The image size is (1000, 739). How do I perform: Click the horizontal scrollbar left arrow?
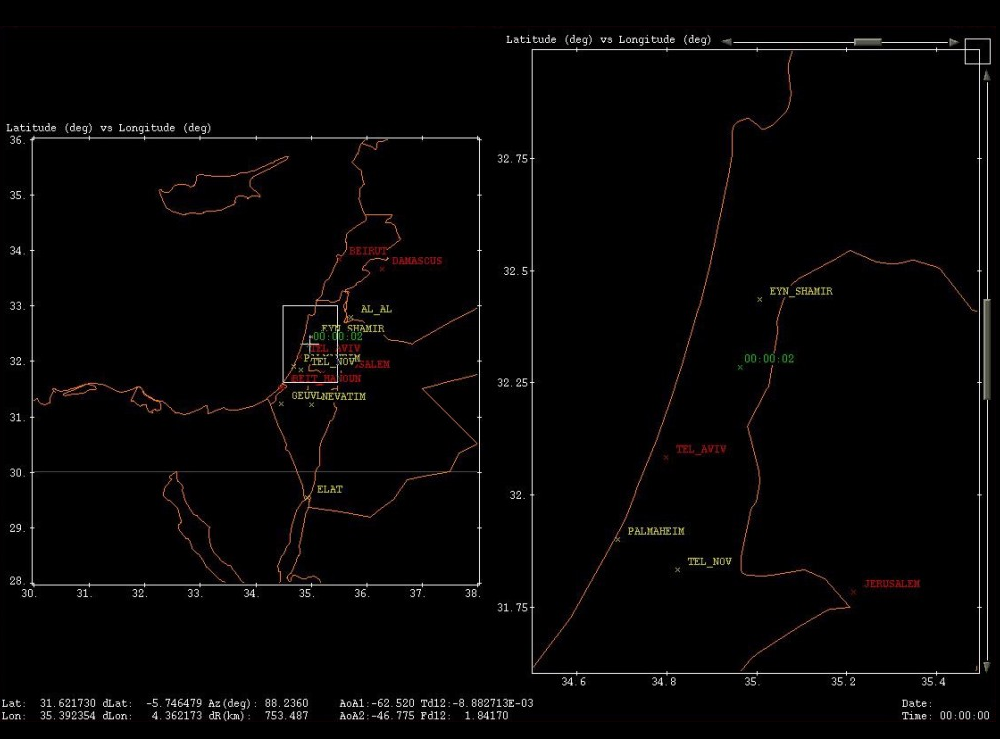pos(726,42)
